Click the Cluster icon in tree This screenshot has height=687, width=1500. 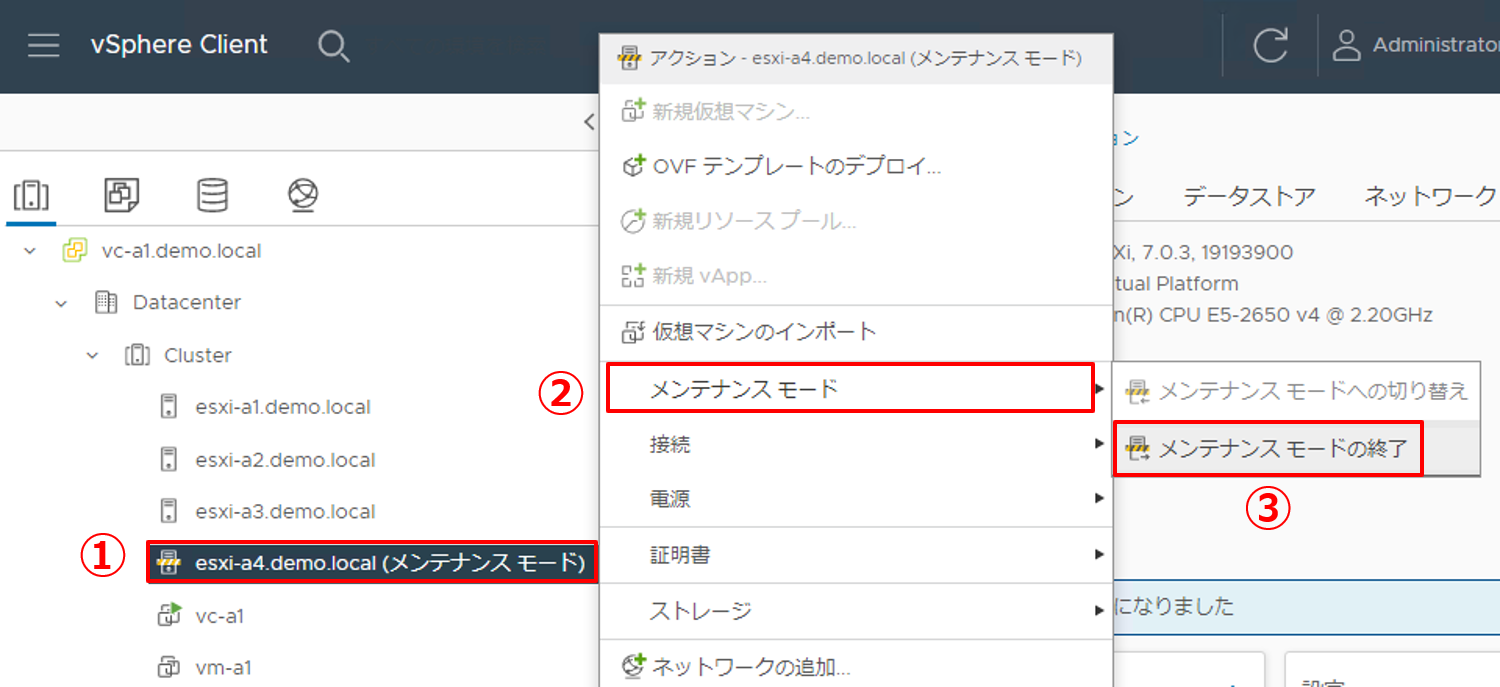(136, 355)
